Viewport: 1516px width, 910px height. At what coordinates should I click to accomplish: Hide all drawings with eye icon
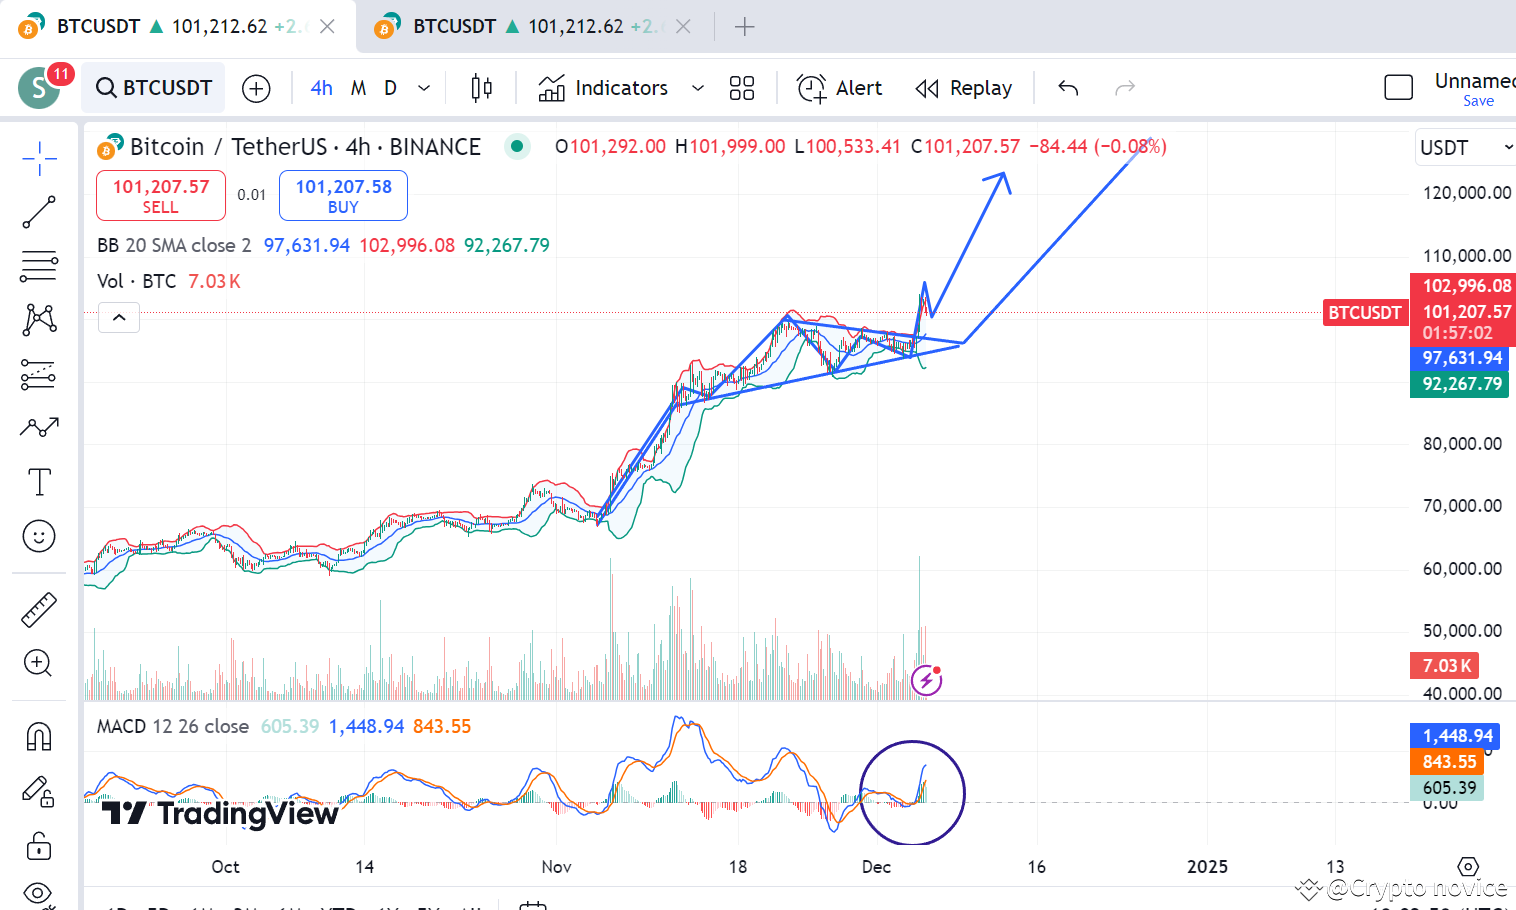pos(39,893)
